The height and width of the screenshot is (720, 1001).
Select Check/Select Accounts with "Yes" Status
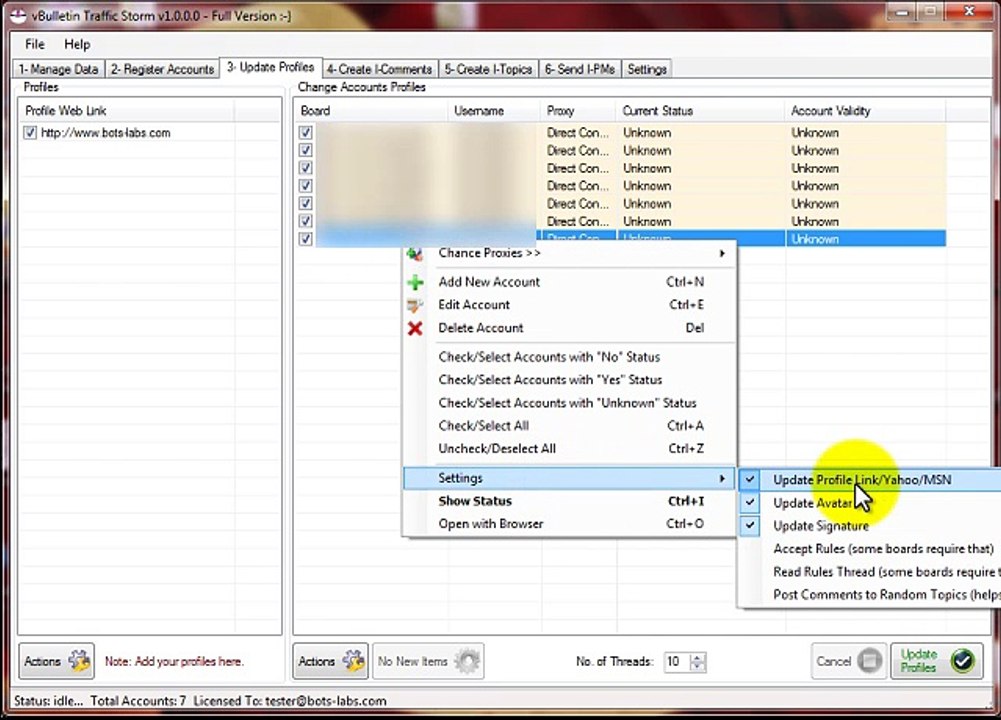pos(569,380)
